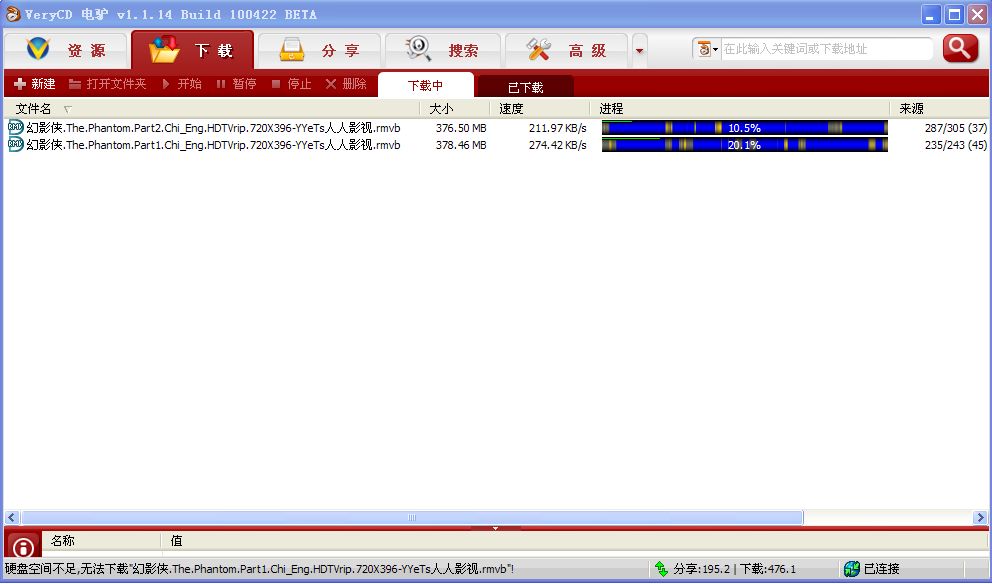Image resolution: width=992 pixels, height=584 pixels.
Task: Click the 10.5% progress bar
Action: [x=745, y=128]
